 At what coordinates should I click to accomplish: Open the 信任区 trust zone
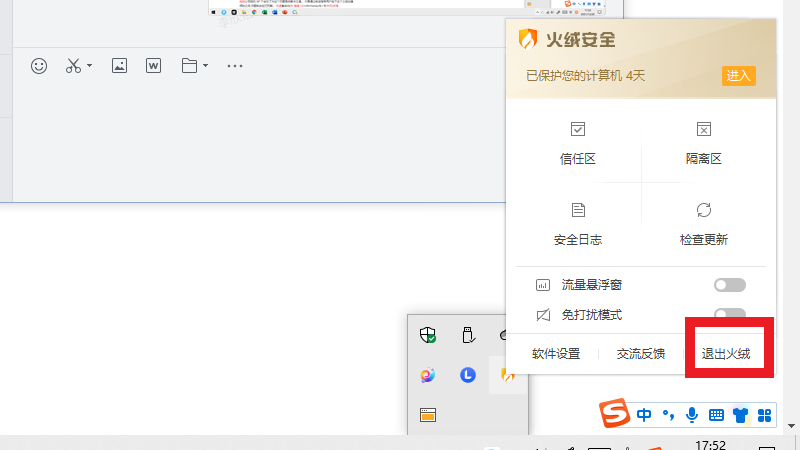coord(577,143)
